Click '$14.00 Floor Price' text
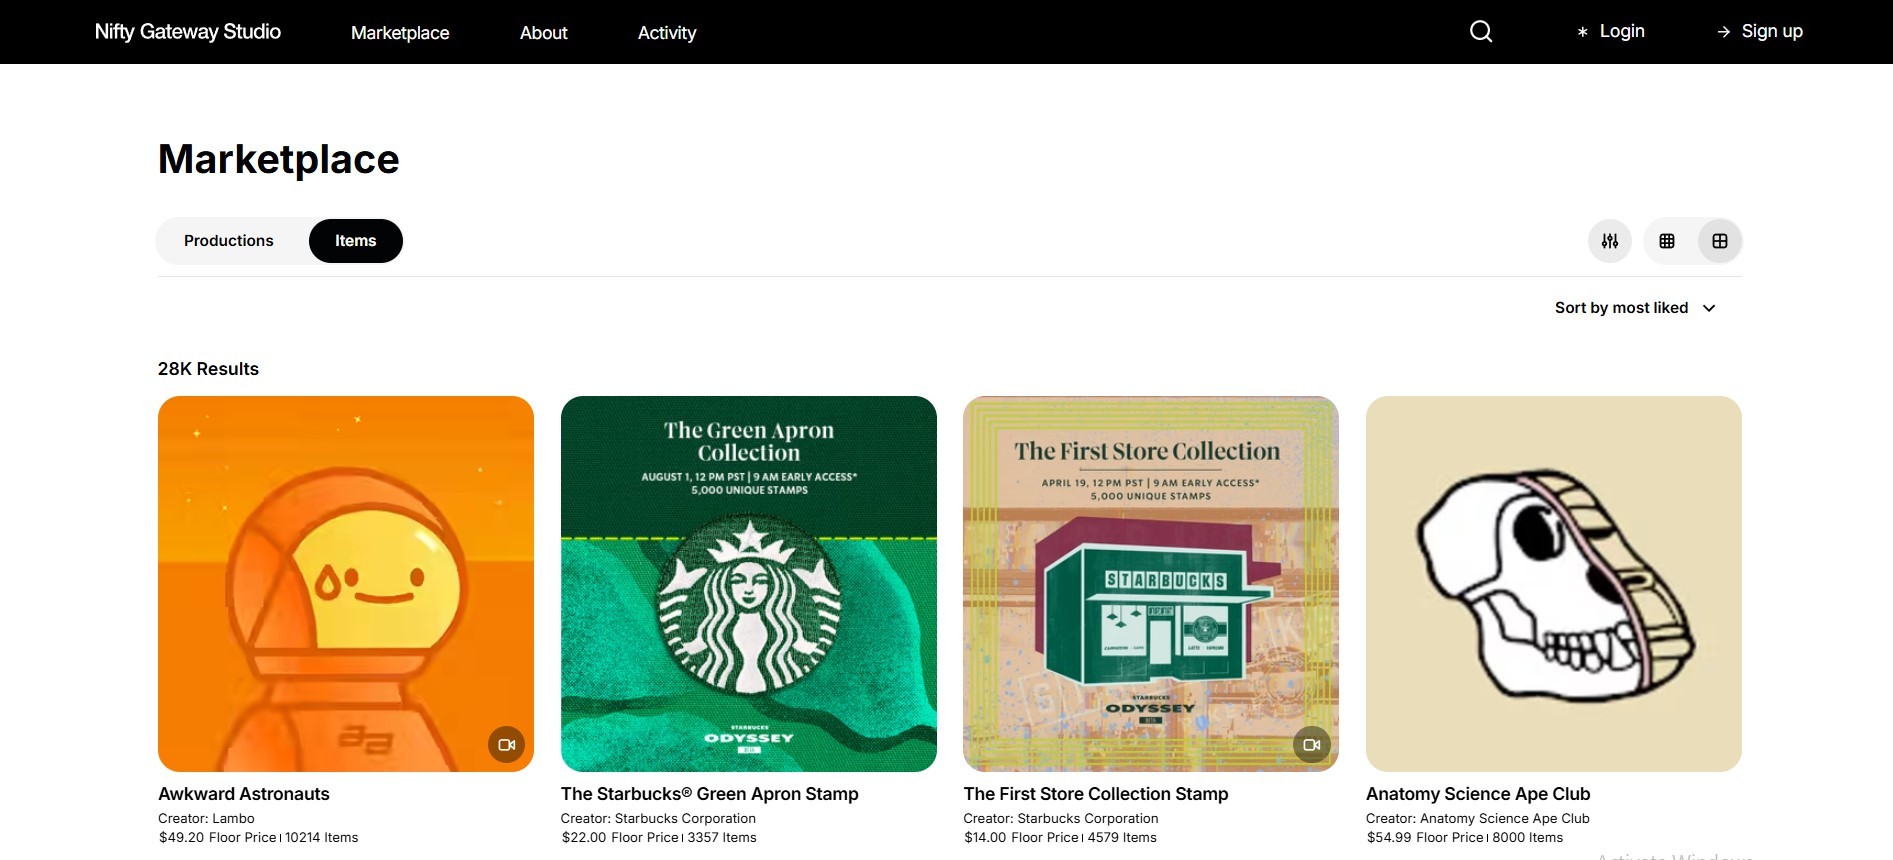 click(x=1022, y=838)
